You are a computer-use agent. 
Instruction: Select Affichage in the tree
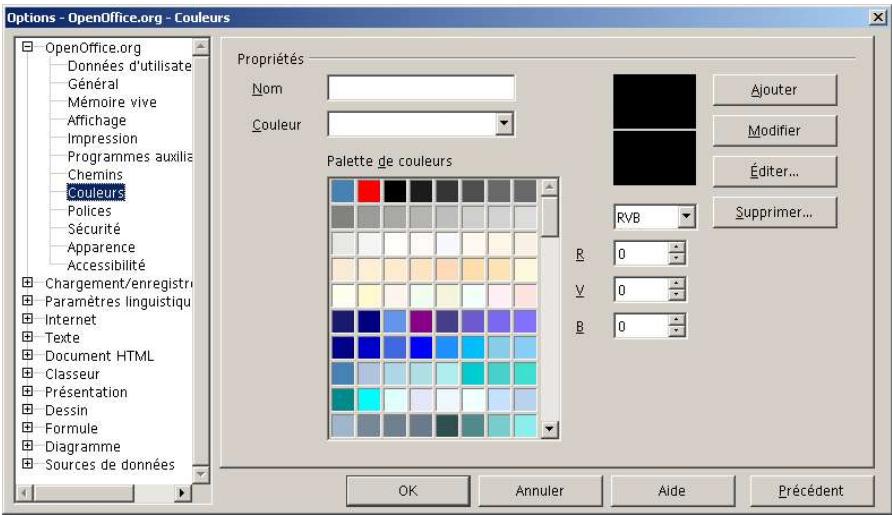(97, 121)
